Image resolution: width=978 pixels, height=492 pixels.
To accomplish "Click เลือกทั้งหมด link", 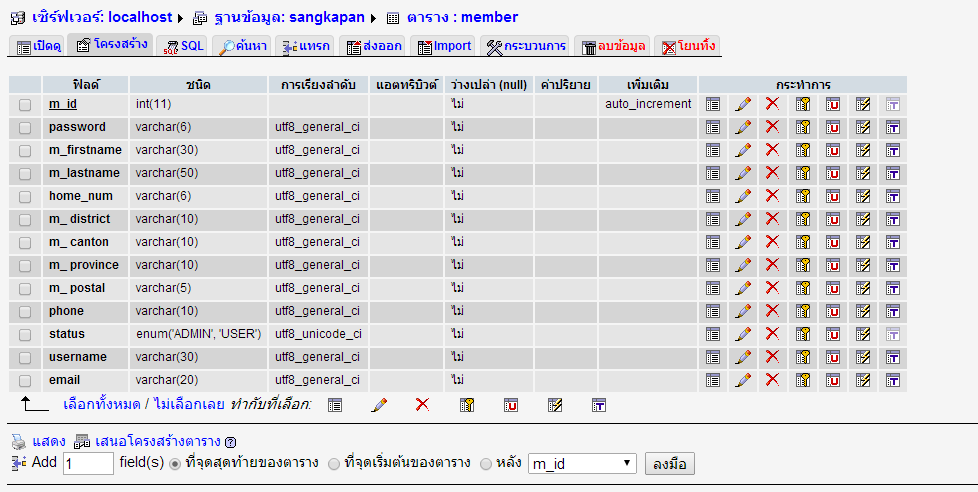I will [x=102, y=405].
